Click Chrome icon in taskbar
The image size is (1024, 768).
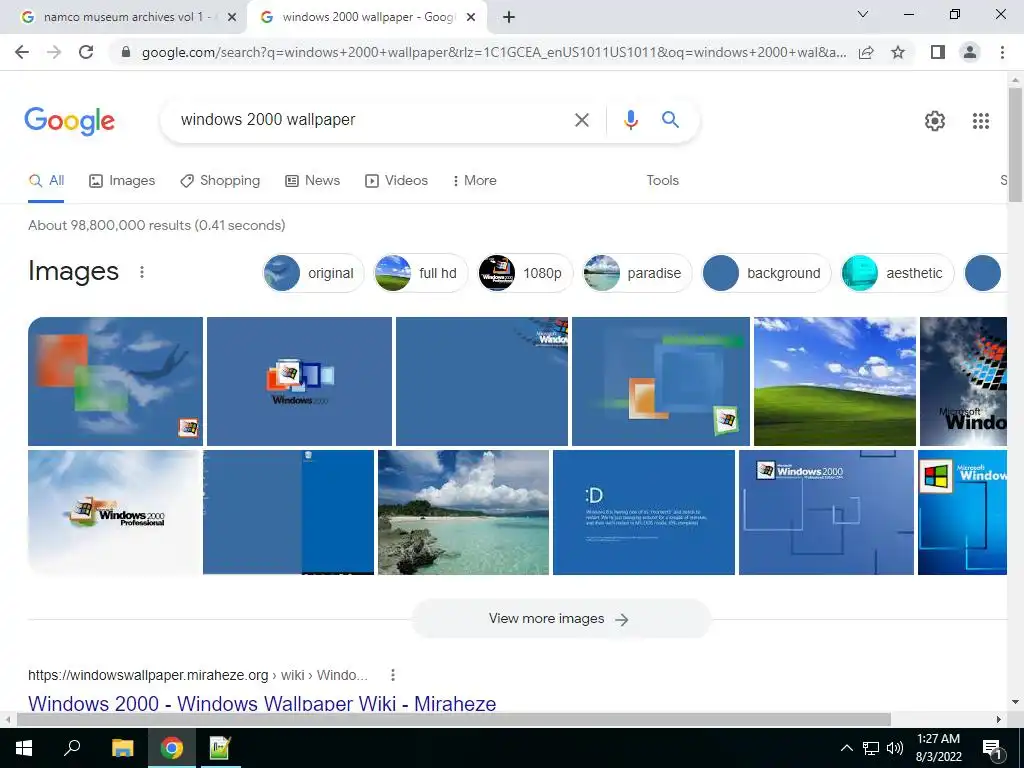coord(172,748)
